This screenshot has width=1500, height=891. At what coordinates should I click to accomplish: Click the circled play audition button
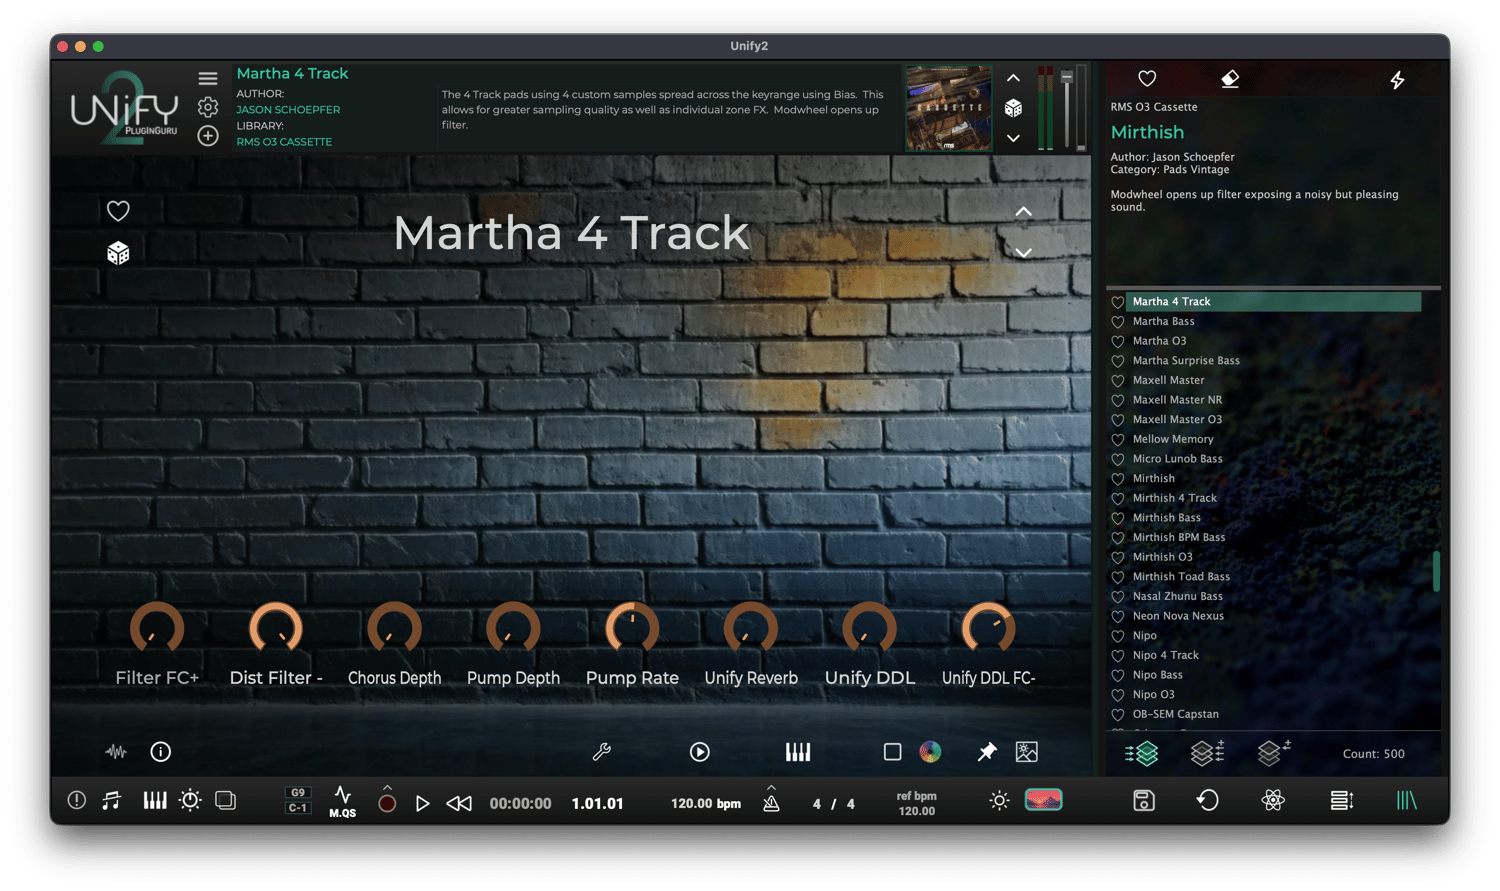[700, 752]
